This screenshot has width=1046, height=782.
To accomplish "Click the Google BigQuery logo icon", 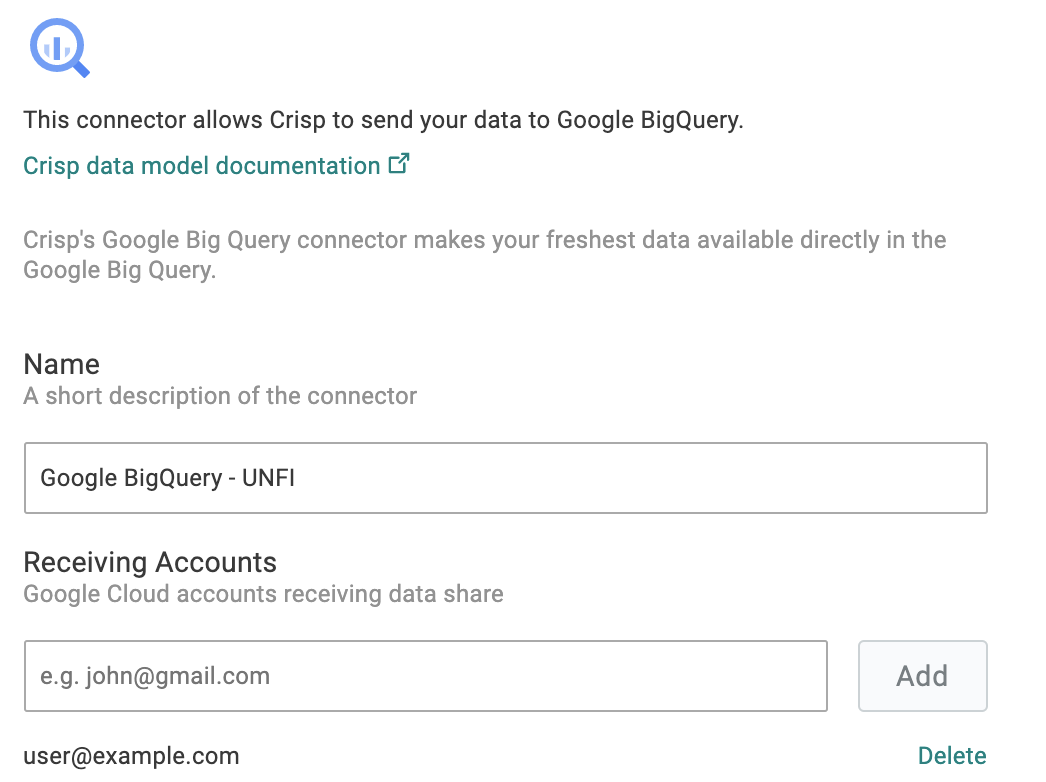I will (59, 47).
